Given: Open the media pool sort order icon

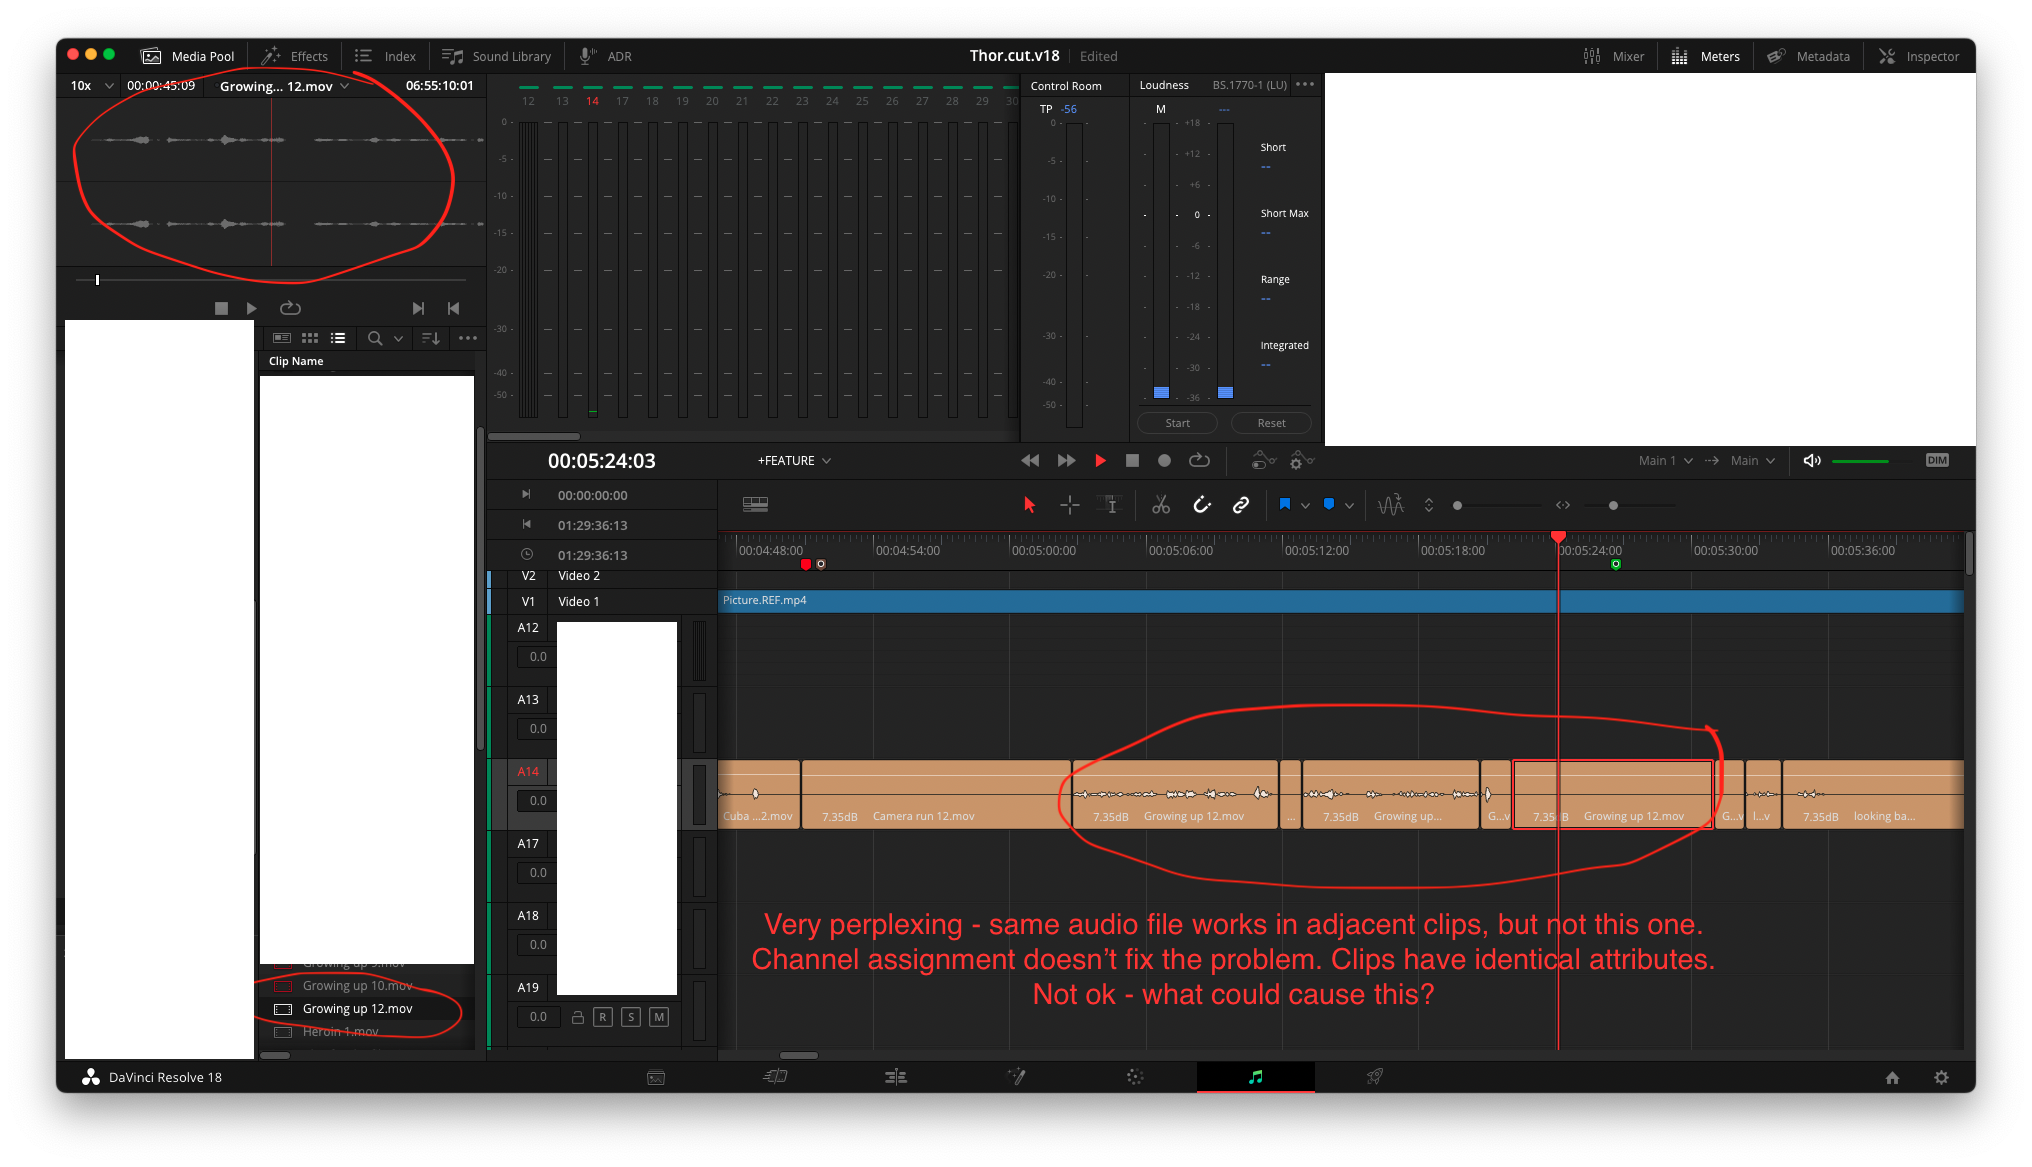Looking at the screenshot, I should [x=431, y=338].
